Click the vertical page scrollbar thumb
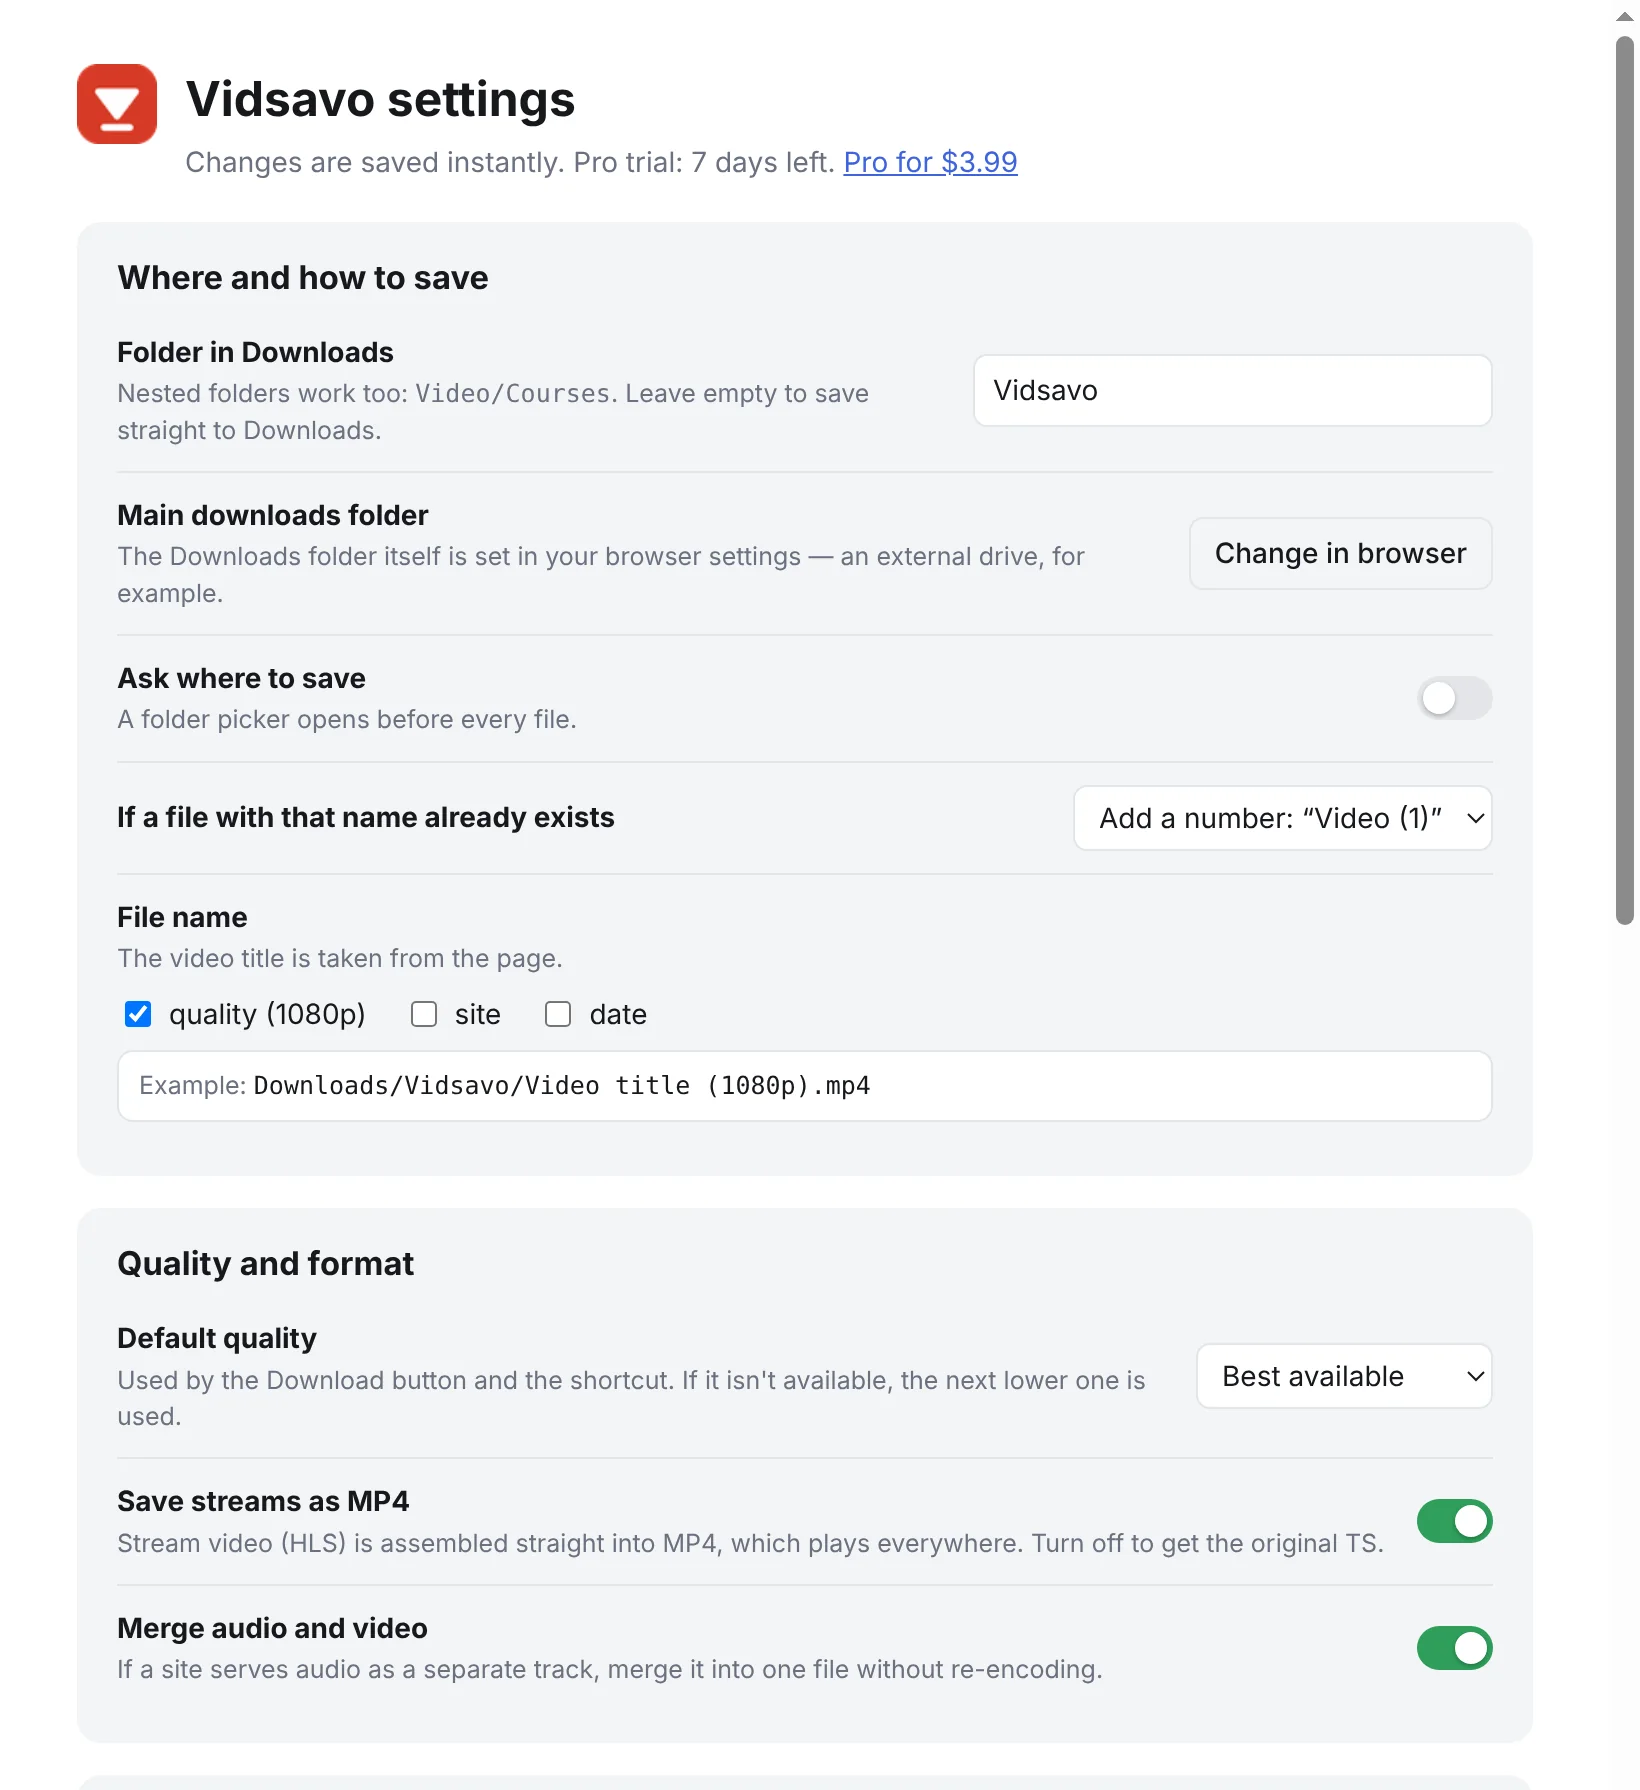This screenshot has width=1640, height=1790. point(1625,480)
